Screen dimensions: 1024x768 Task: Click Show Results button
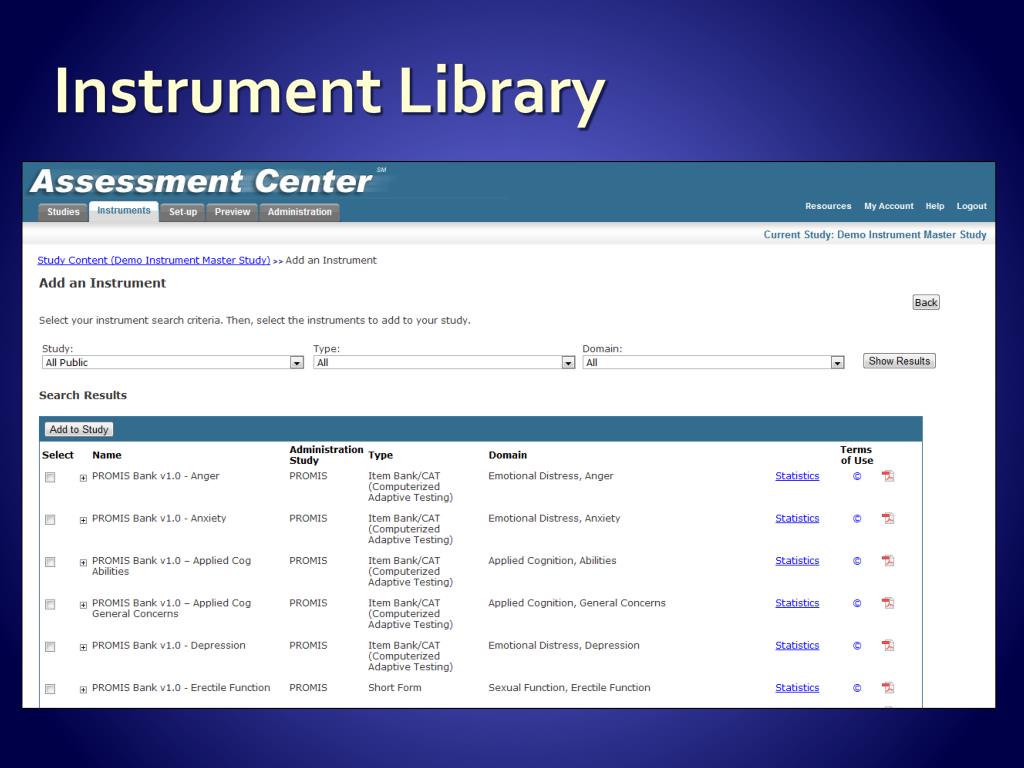click(899, 361)
